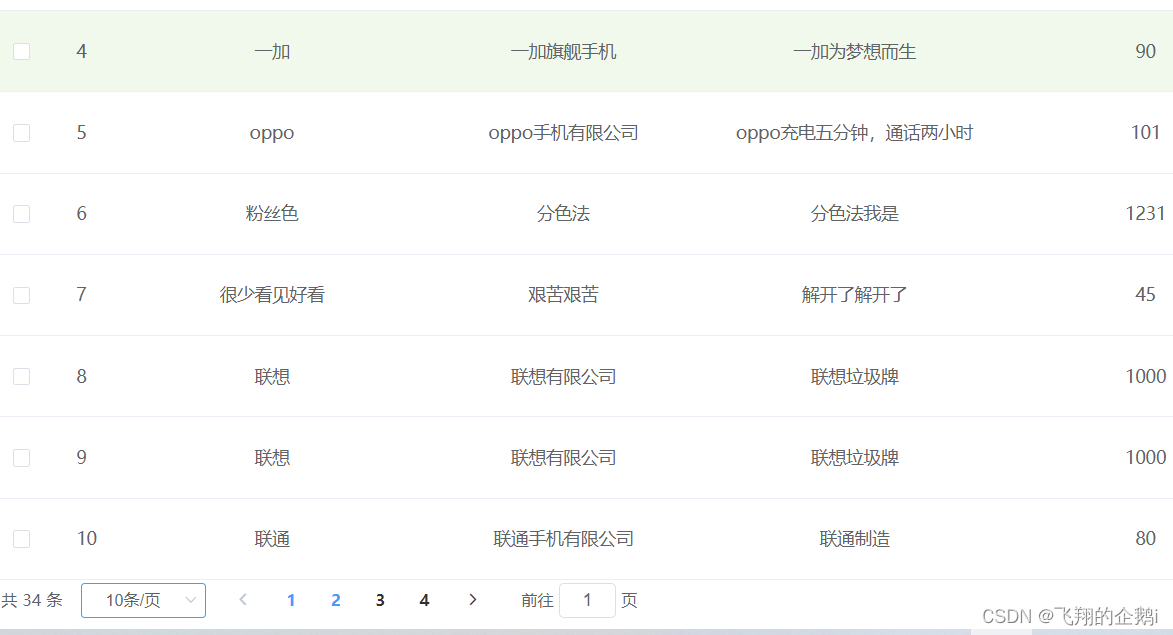Click the cell 一加为梦想而生
The image size is (1173, 635).
tap(854, 52)
